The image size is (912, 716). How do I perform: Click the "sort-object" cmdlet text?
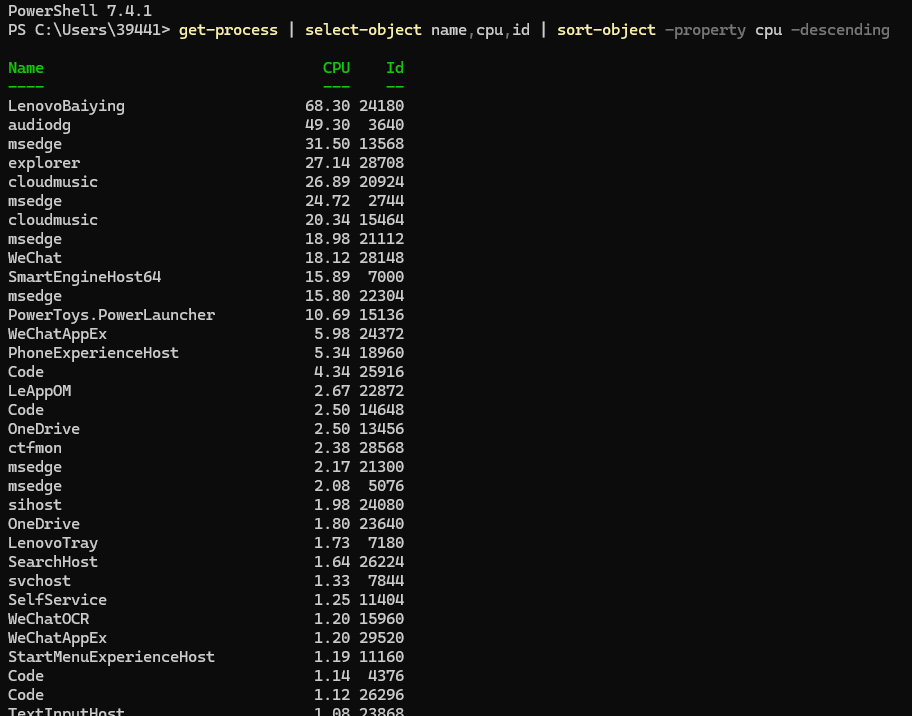click(x=607, y=30)
